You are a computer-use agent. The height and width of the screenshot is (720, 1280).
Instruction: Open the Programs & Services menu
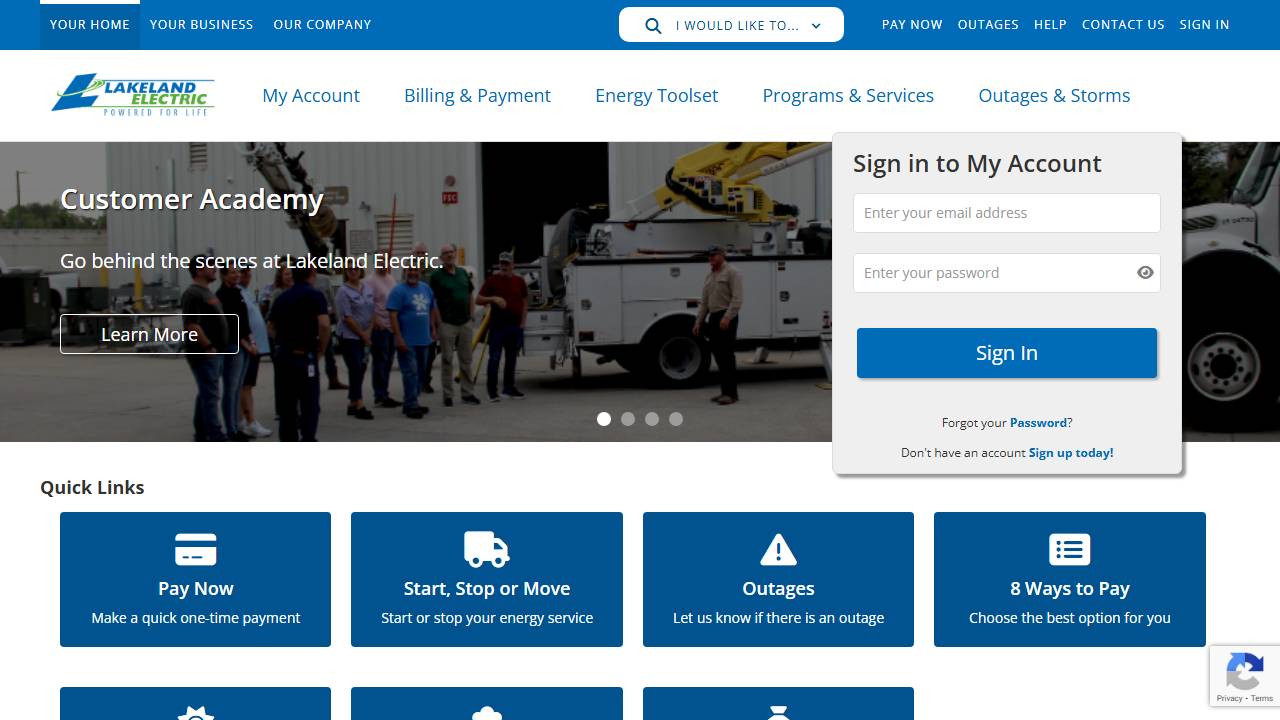848,96
